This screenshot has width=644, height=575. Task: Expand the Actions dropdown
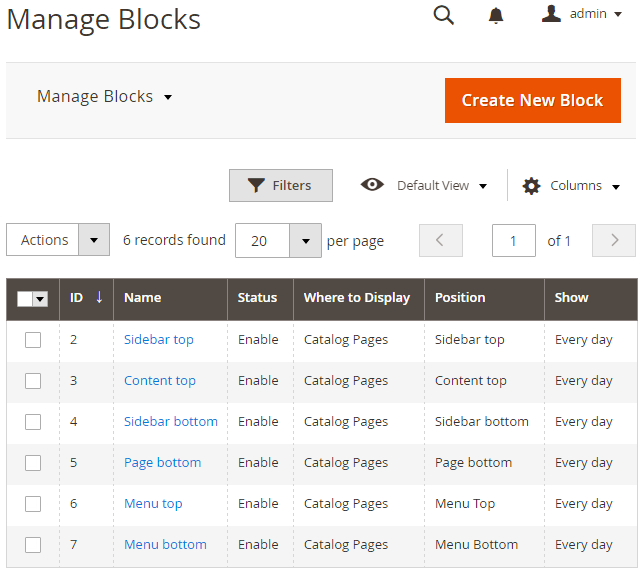(94, 240)
